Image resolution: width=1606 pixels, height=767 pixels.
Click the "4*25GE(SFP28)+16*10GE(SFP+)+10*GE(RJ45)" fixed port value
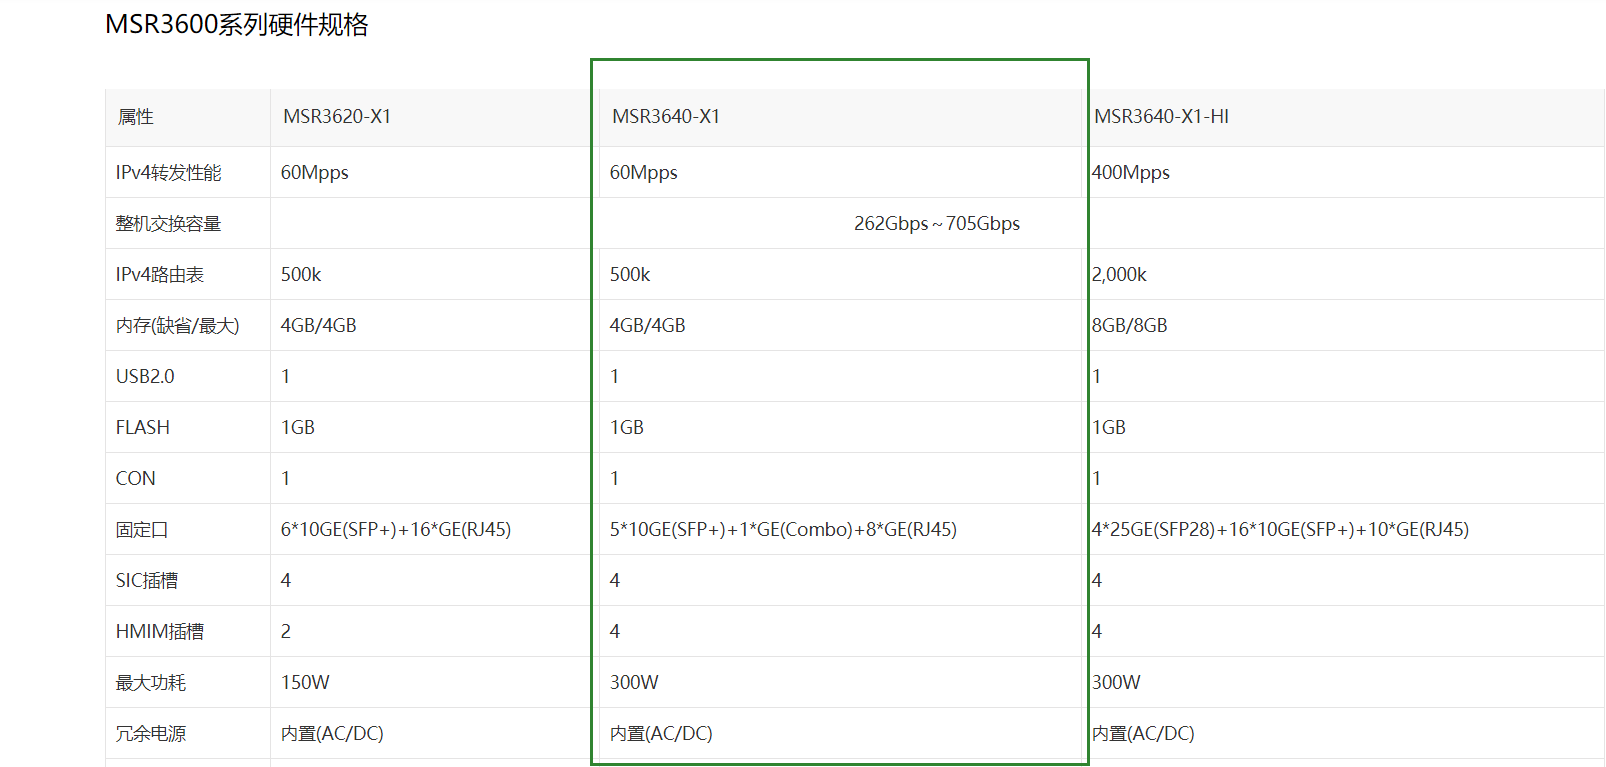[1280, 530]
